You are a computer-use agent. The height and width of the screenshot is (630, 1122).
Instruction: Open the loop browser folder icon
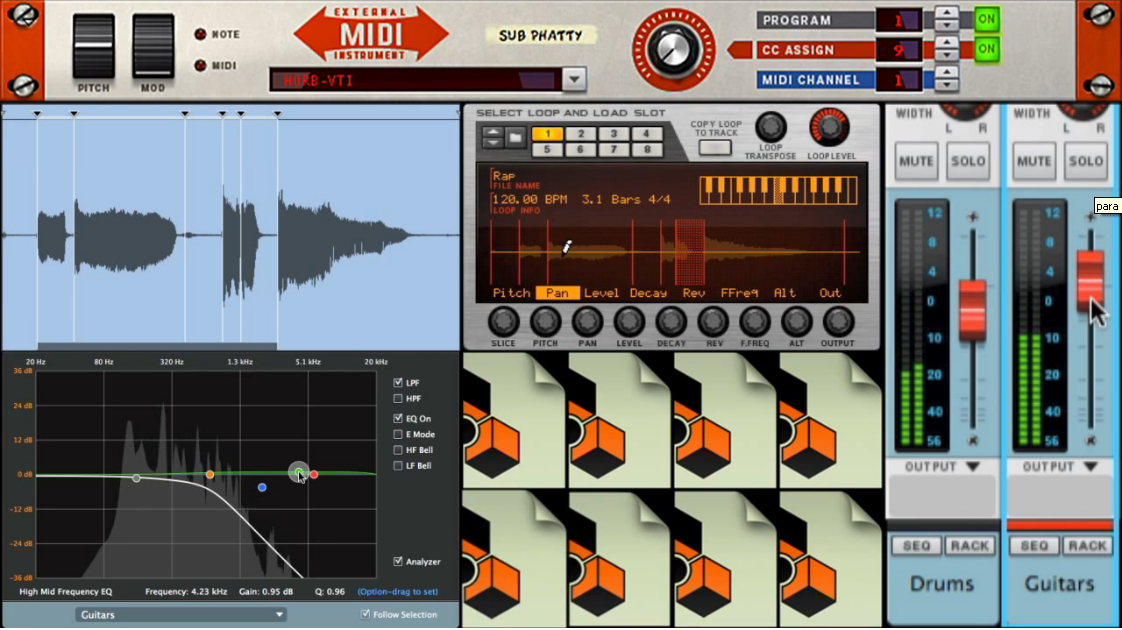pos(515,137)
